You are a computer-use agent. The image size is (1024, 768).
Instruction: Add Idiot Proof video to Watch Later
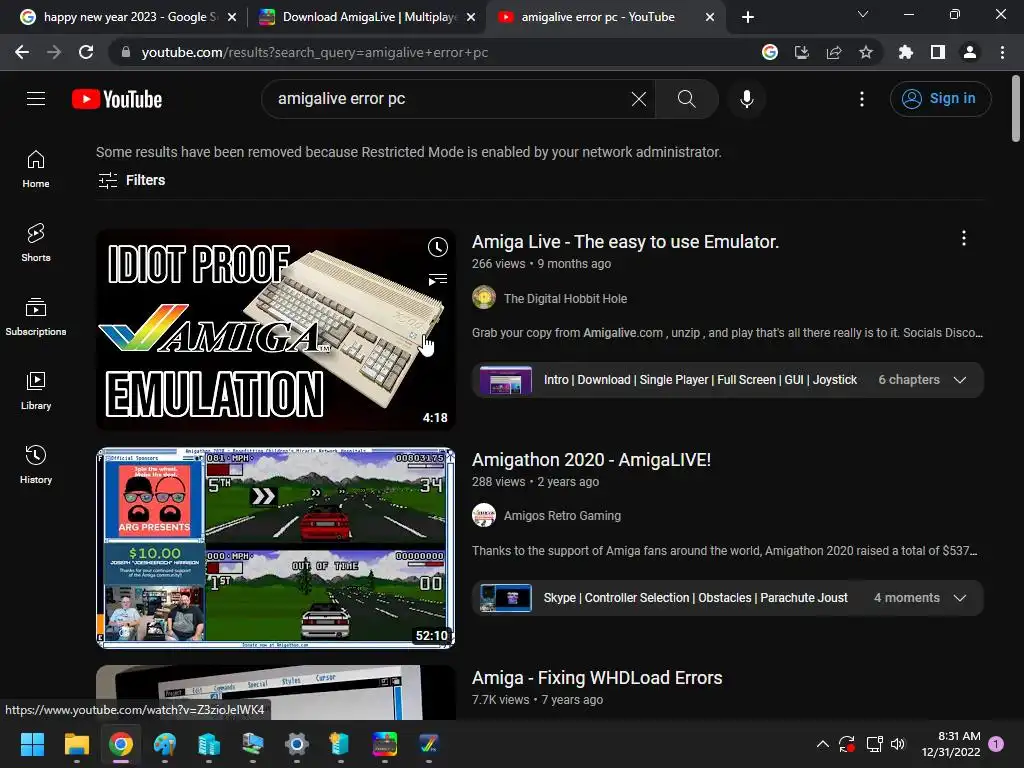pos(438,247)
